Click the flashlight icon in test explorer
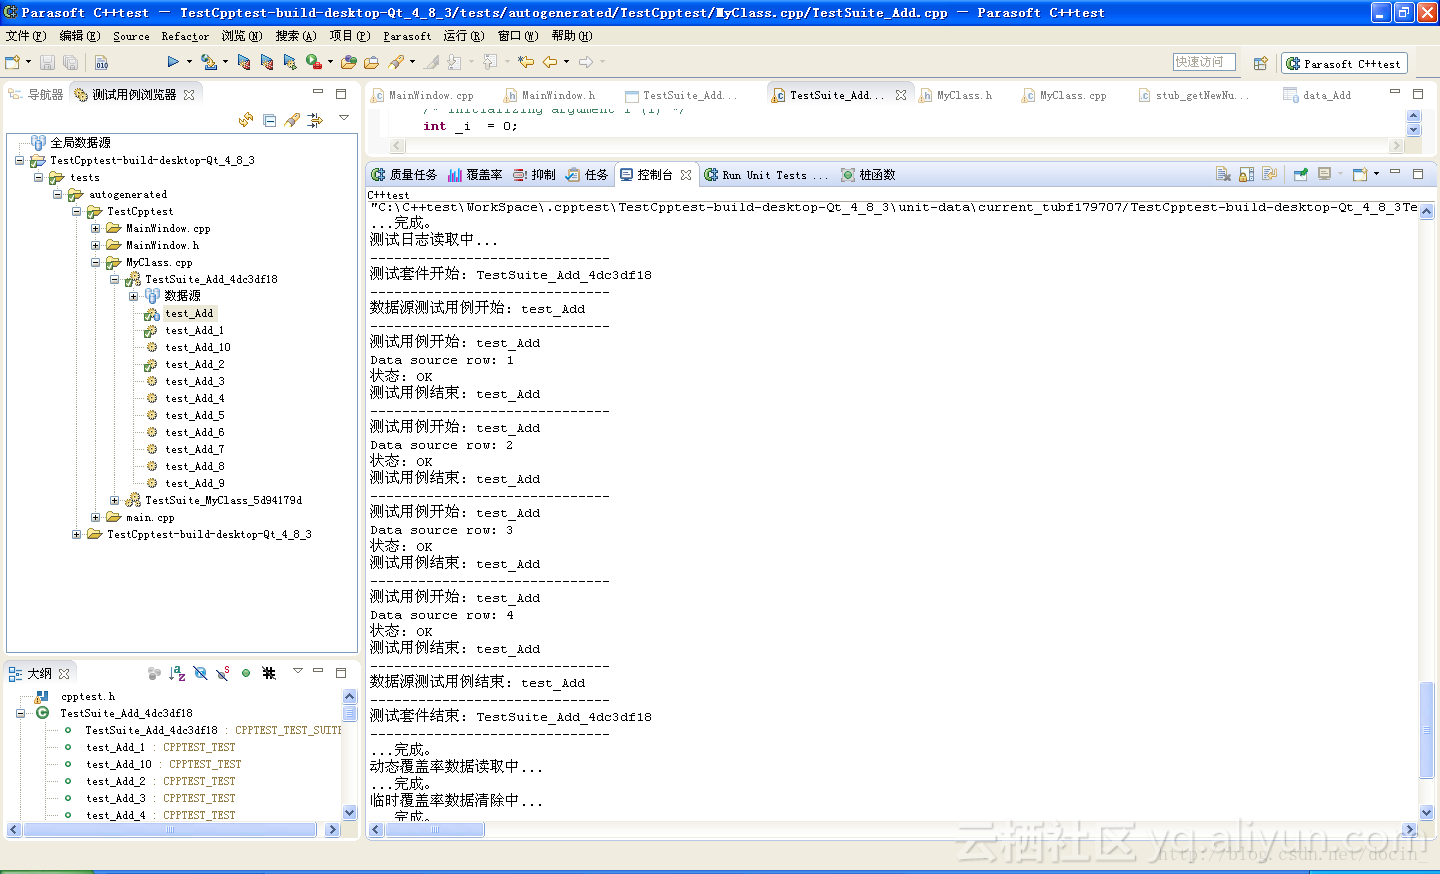The height and width of the screenshot is (874, 1440). 292,120
